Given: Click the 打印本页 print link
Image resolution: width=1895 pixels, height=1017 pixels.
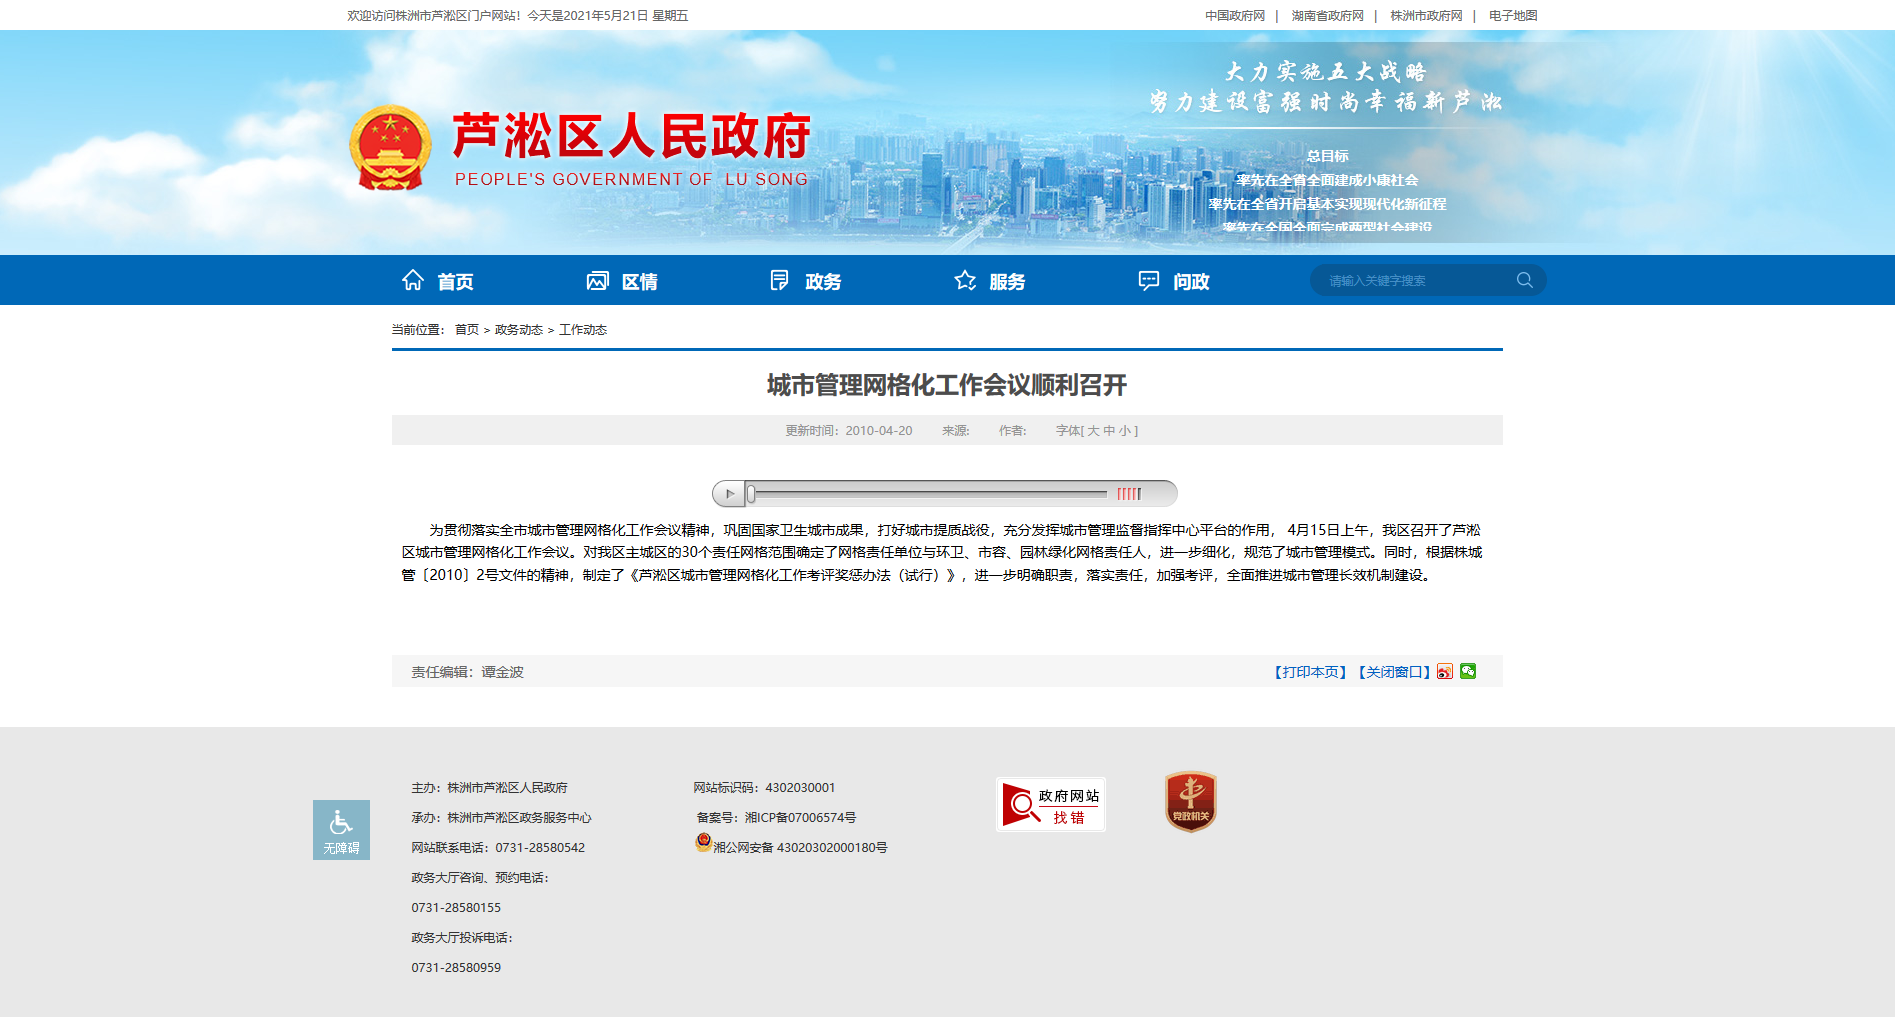Looking at the screenshot, I should click(1310, 672).
